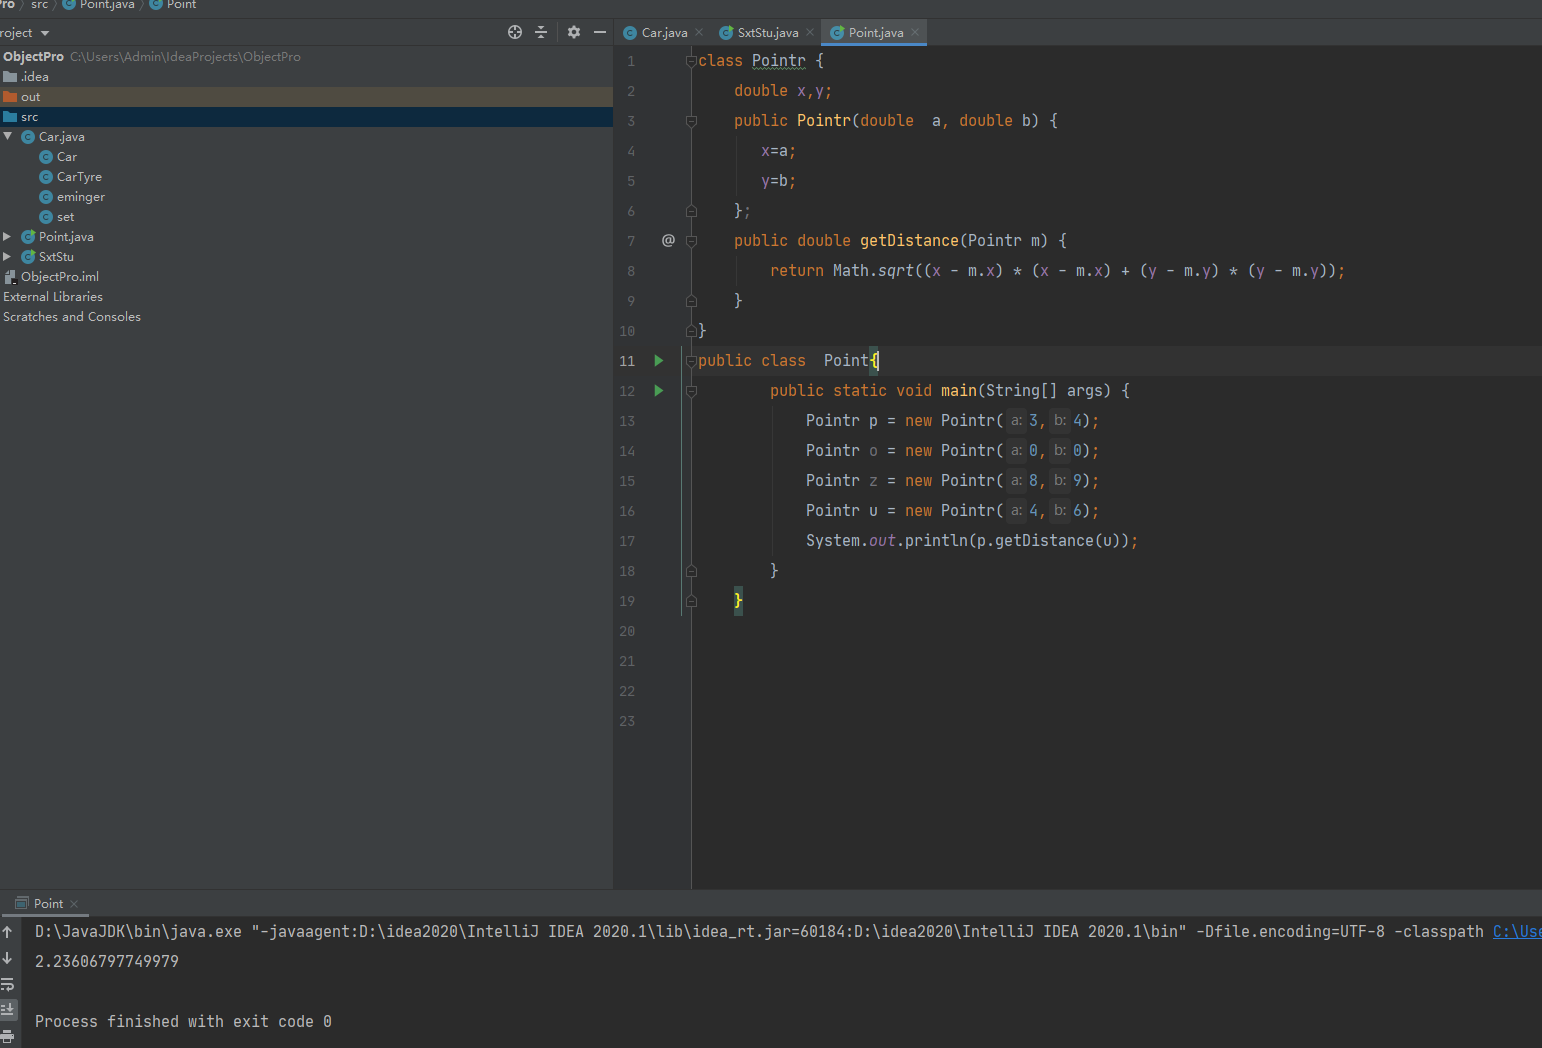
Task: Close the Point run console tab
Action: tap(74, 904)
